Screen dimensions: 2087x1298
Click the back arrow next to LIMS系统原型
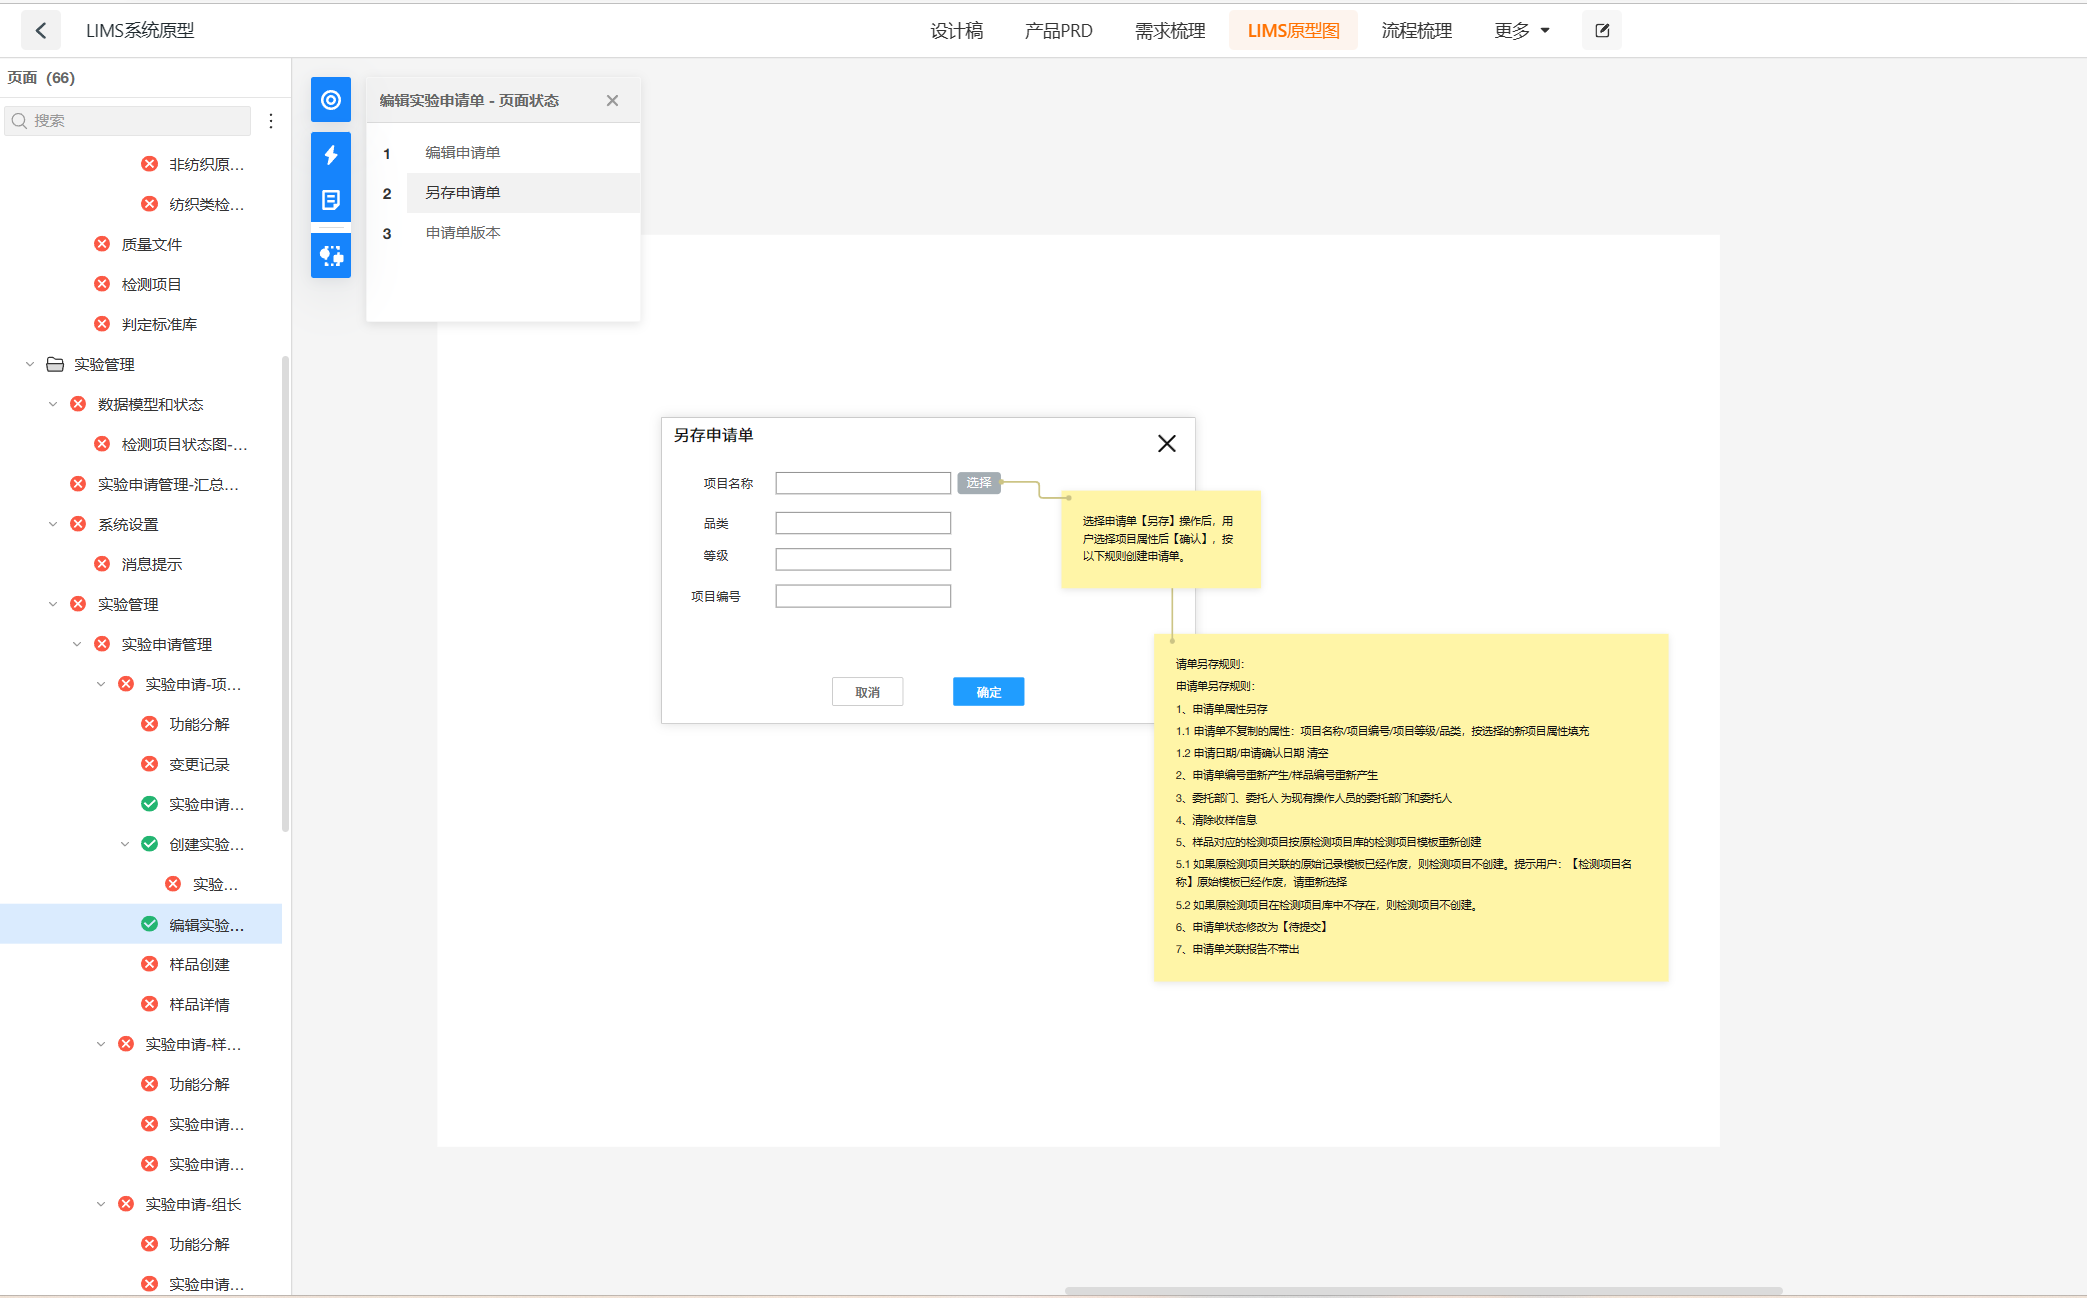tap(41, 31)
